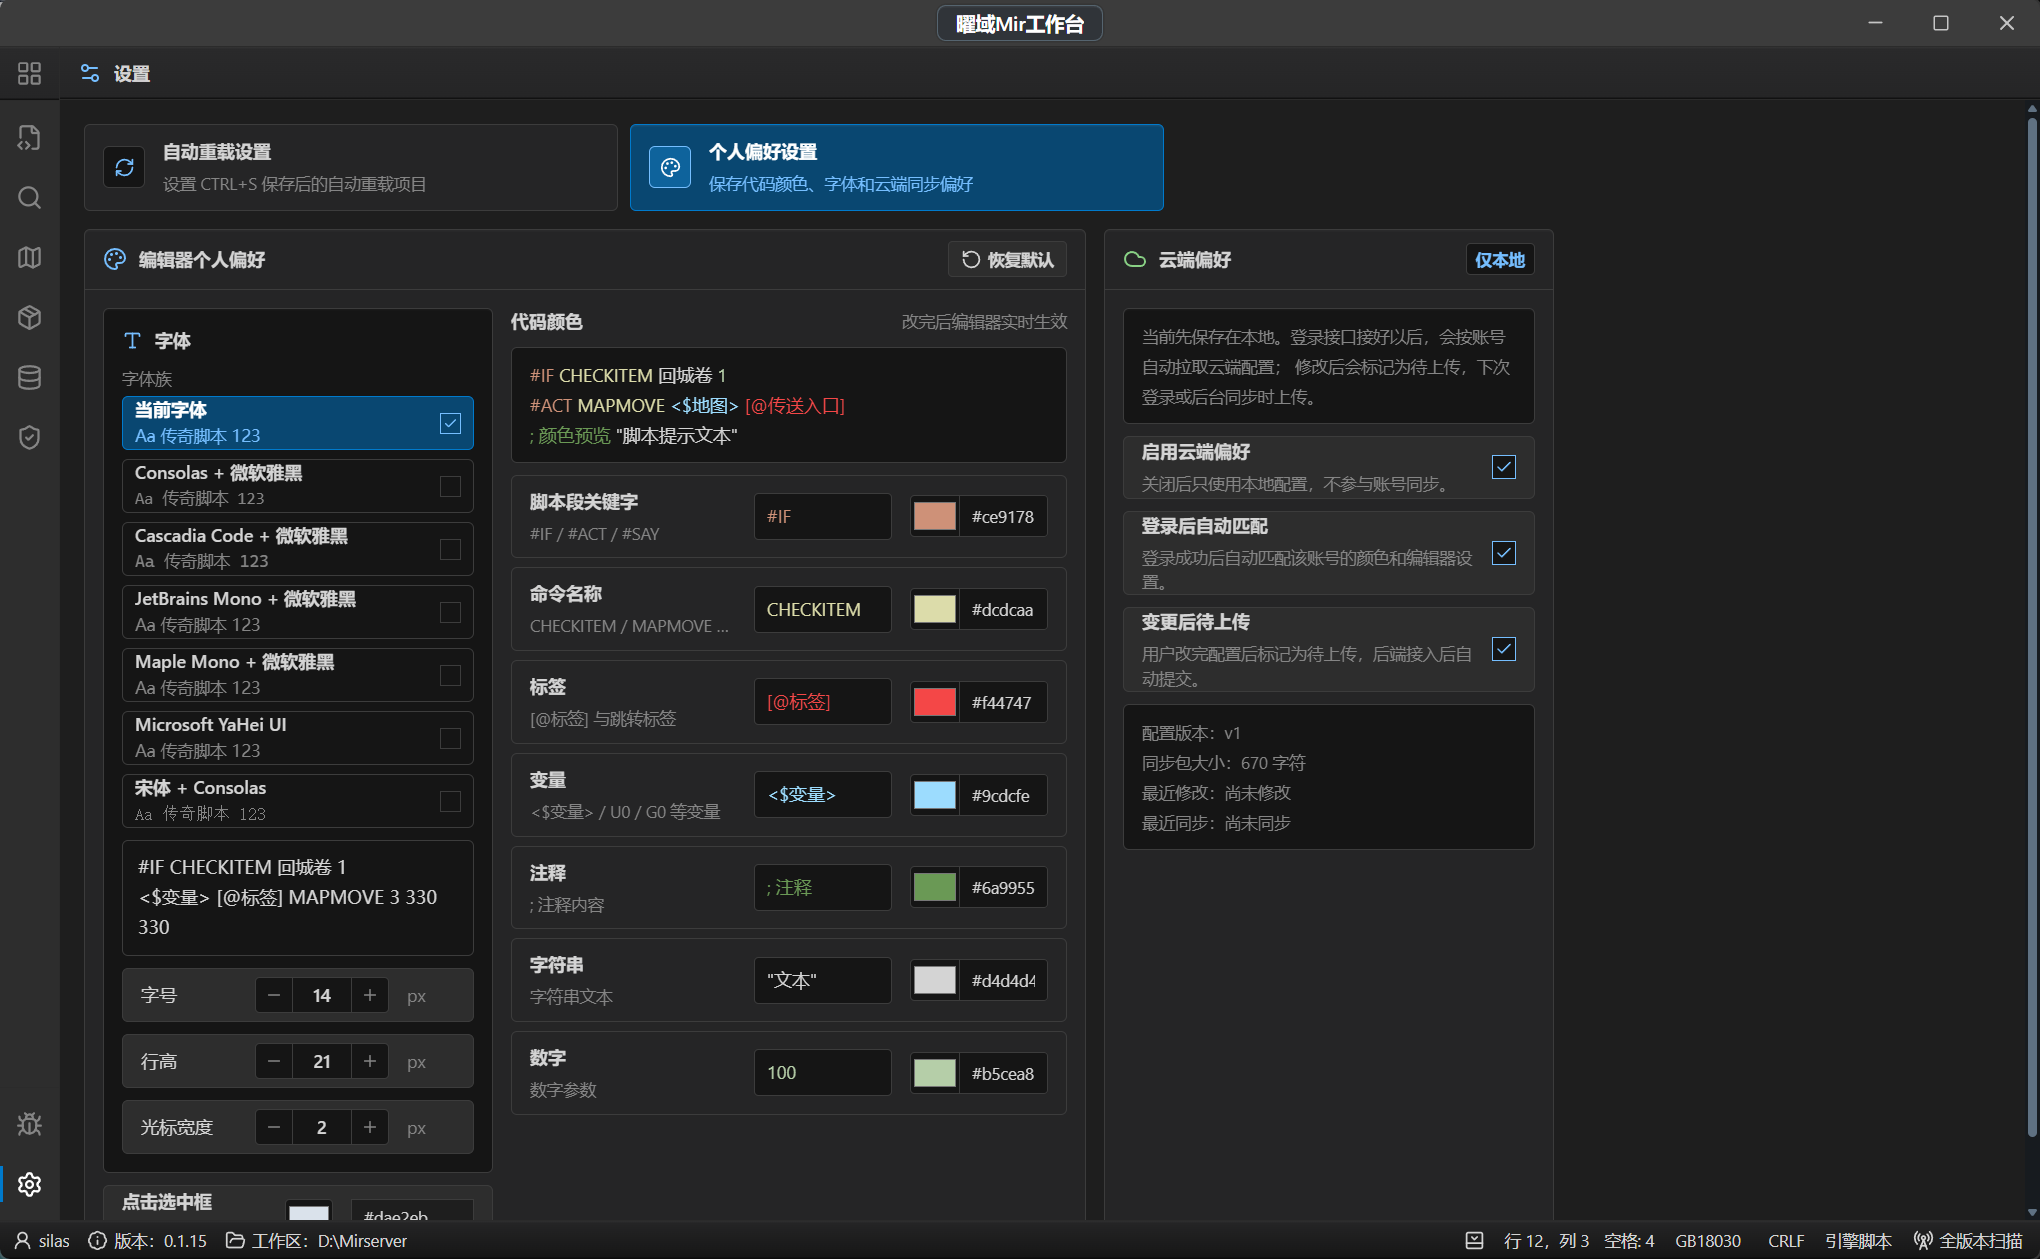The image size is (2040, 1259).
Task: Open the grid dashboard icon in sidebar
Action: [x=29, y=73]
